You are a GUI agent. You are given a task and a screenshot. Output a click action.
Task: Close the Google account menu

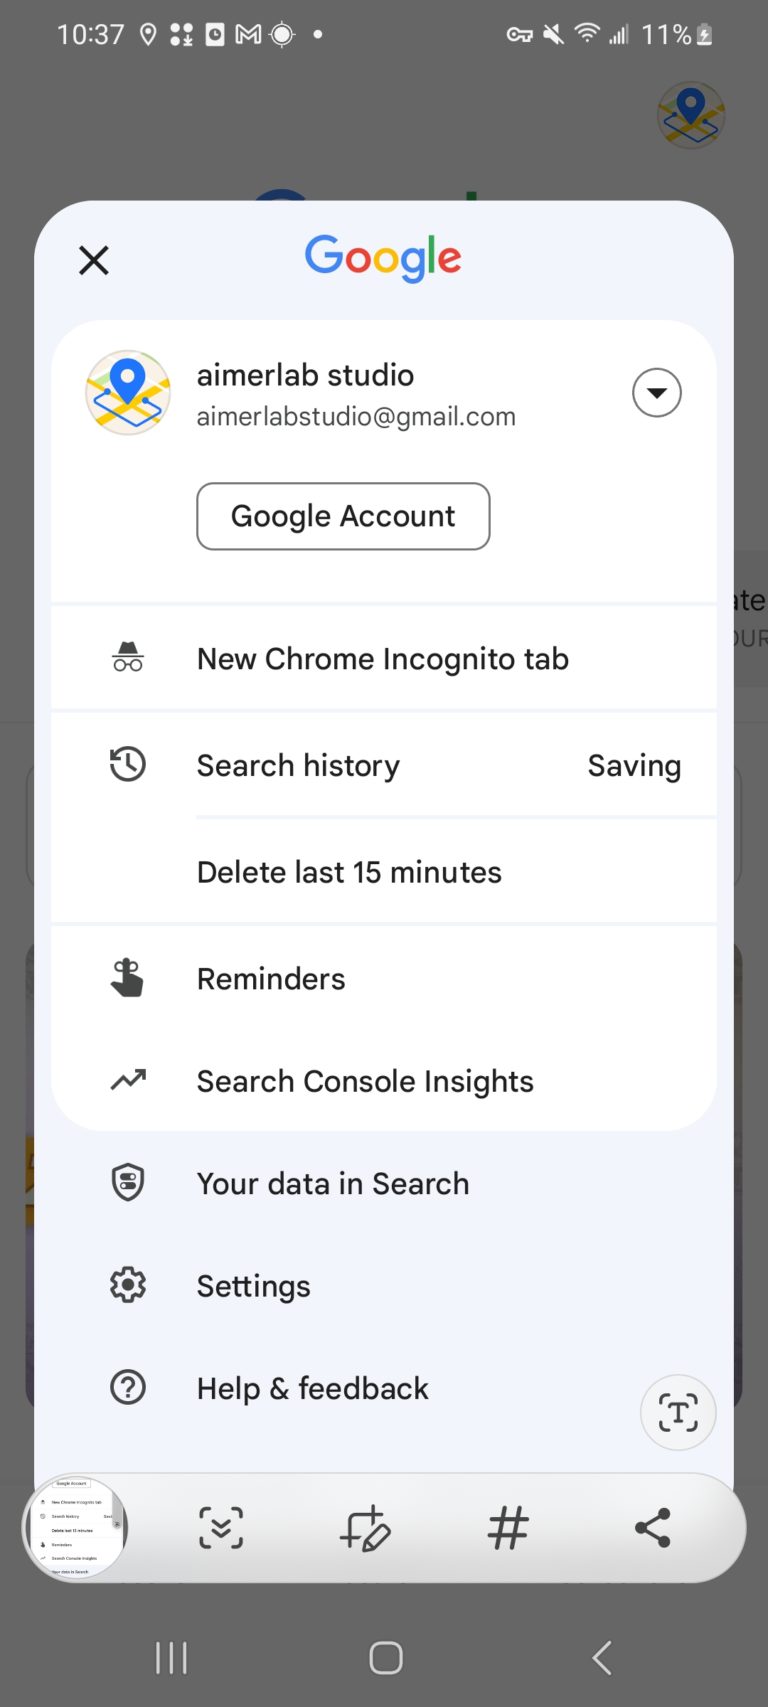tap(94, 261)
